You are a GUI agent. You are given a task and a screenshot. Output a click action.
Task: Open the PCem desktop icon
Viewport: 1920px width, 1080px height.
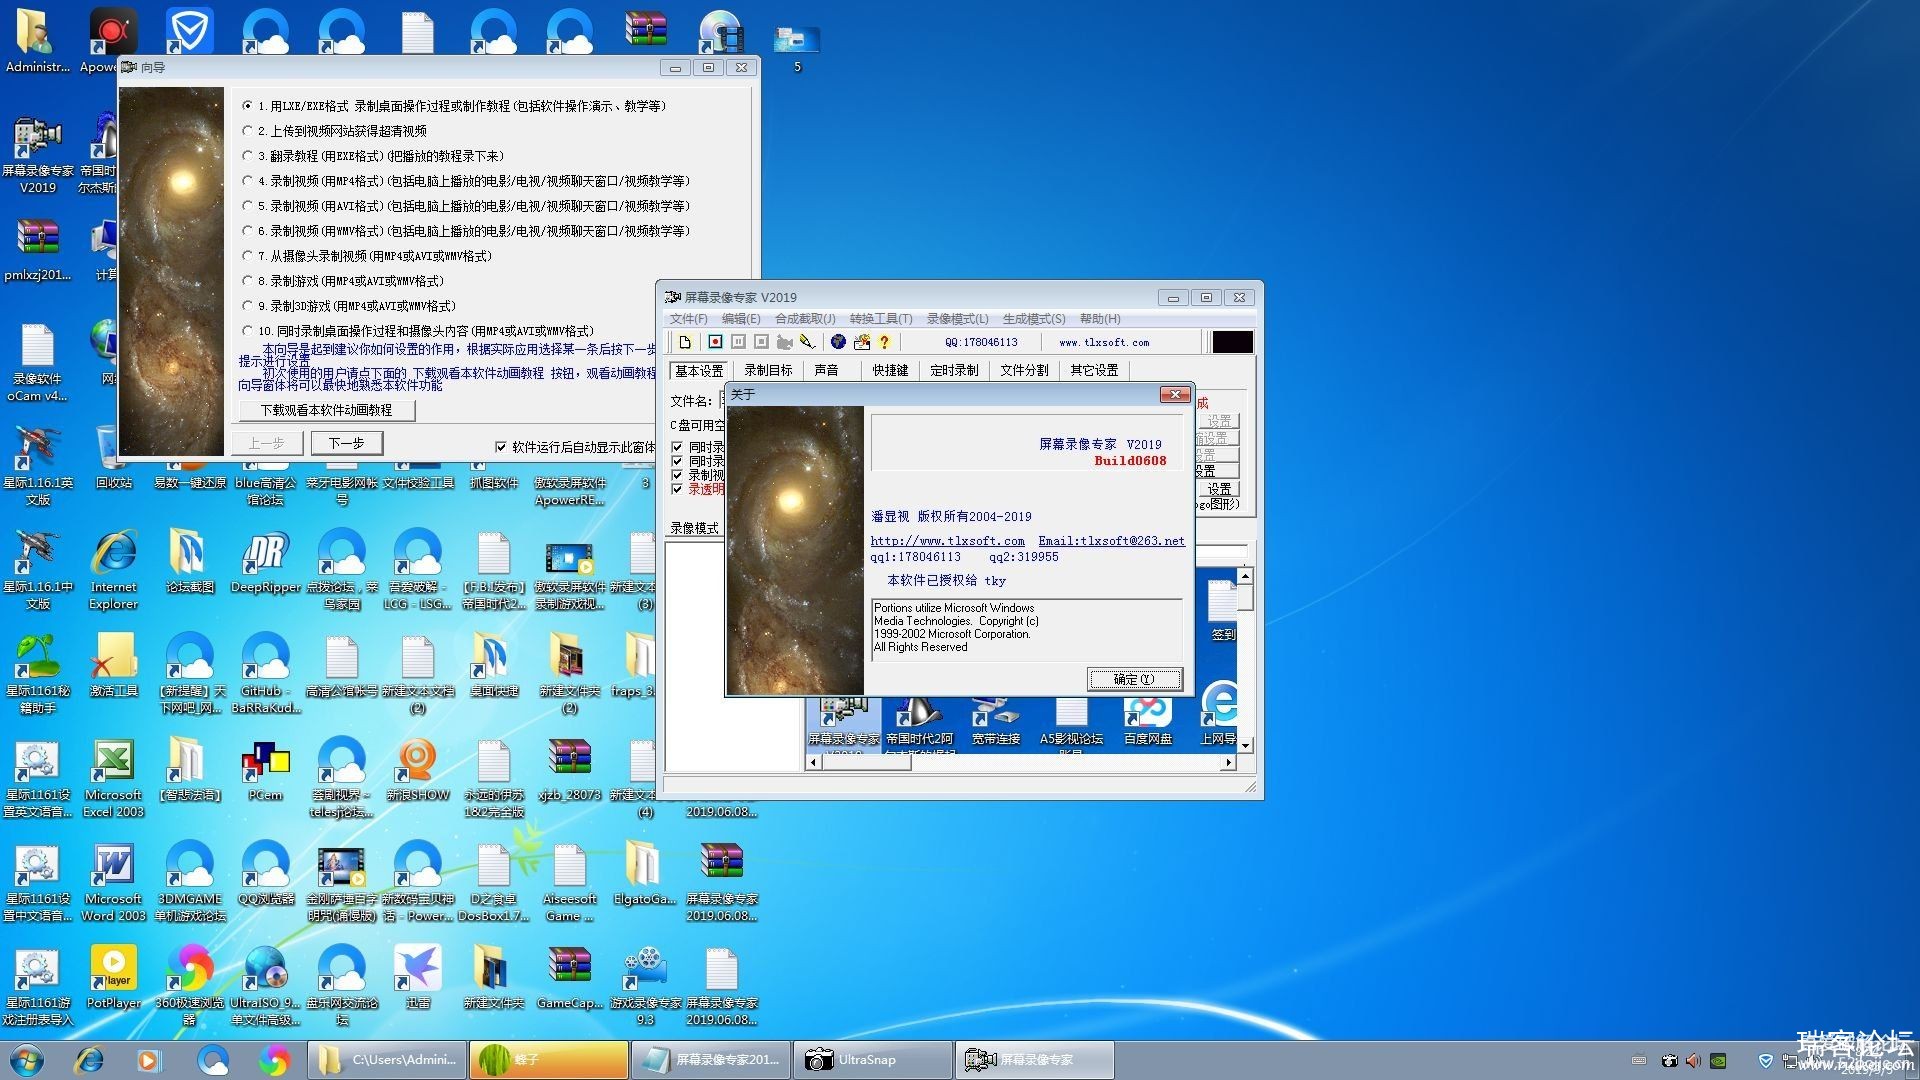[x=266, y=770]
